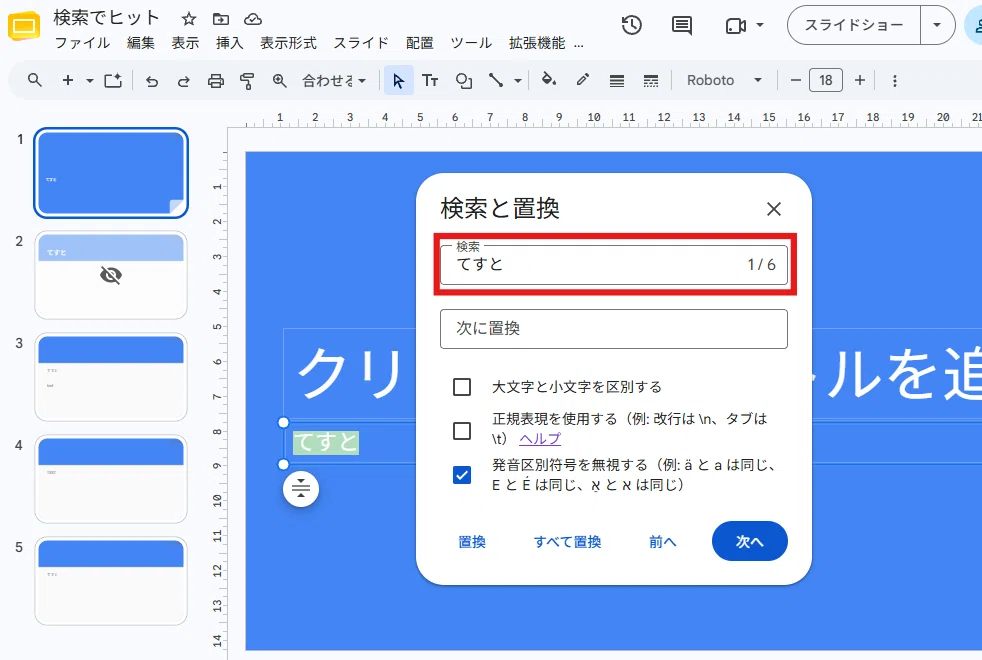Open the border color pencil
The image size is (982, 660).
[x=582, y=80]
